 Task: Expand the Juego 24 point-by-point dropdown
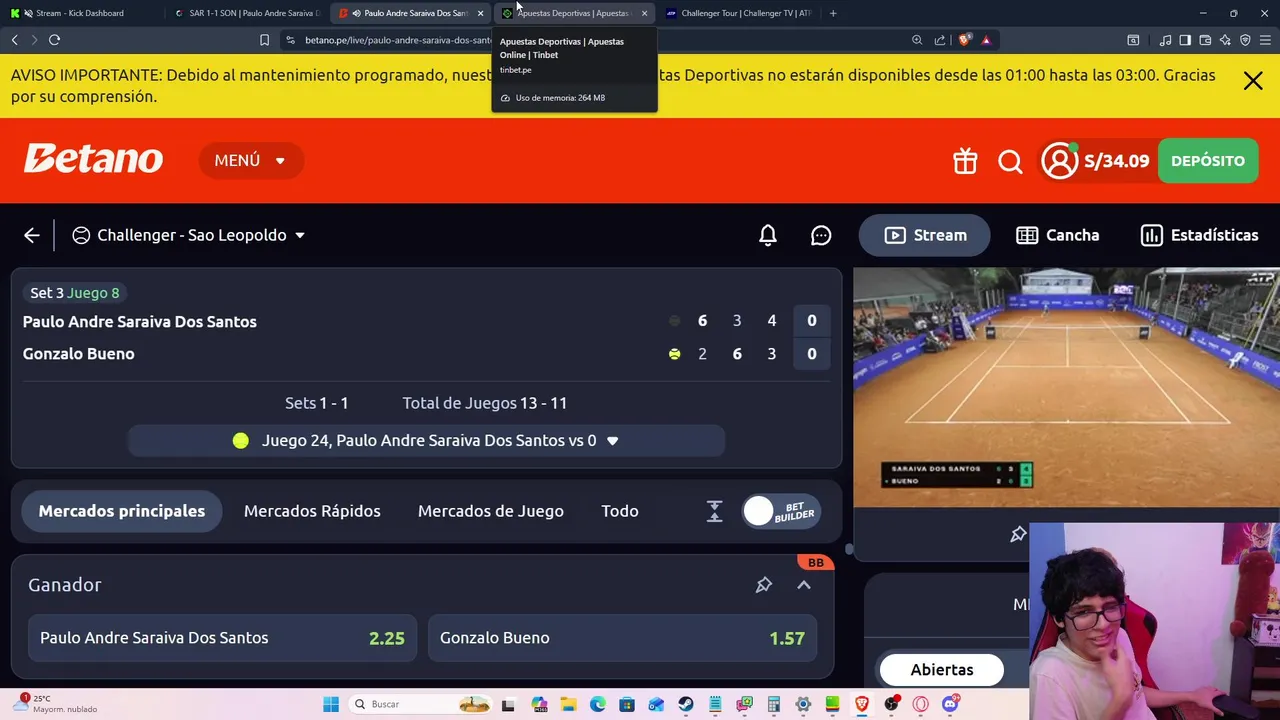(426, 440)
